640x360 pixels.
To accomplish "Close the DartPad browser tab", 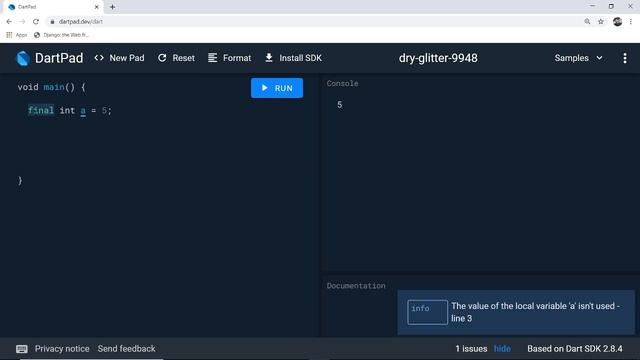I will click(x=97, y=7).
